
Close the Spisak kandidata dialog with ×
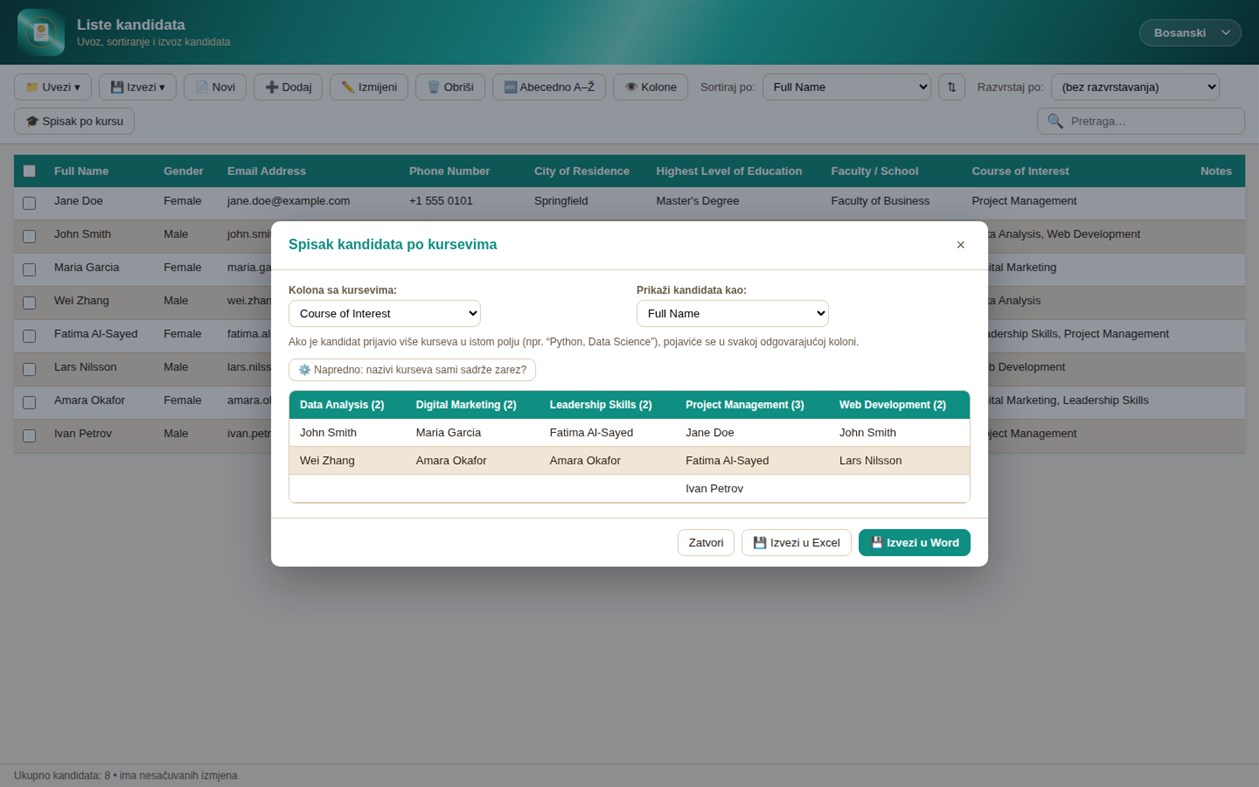point(960,245)
